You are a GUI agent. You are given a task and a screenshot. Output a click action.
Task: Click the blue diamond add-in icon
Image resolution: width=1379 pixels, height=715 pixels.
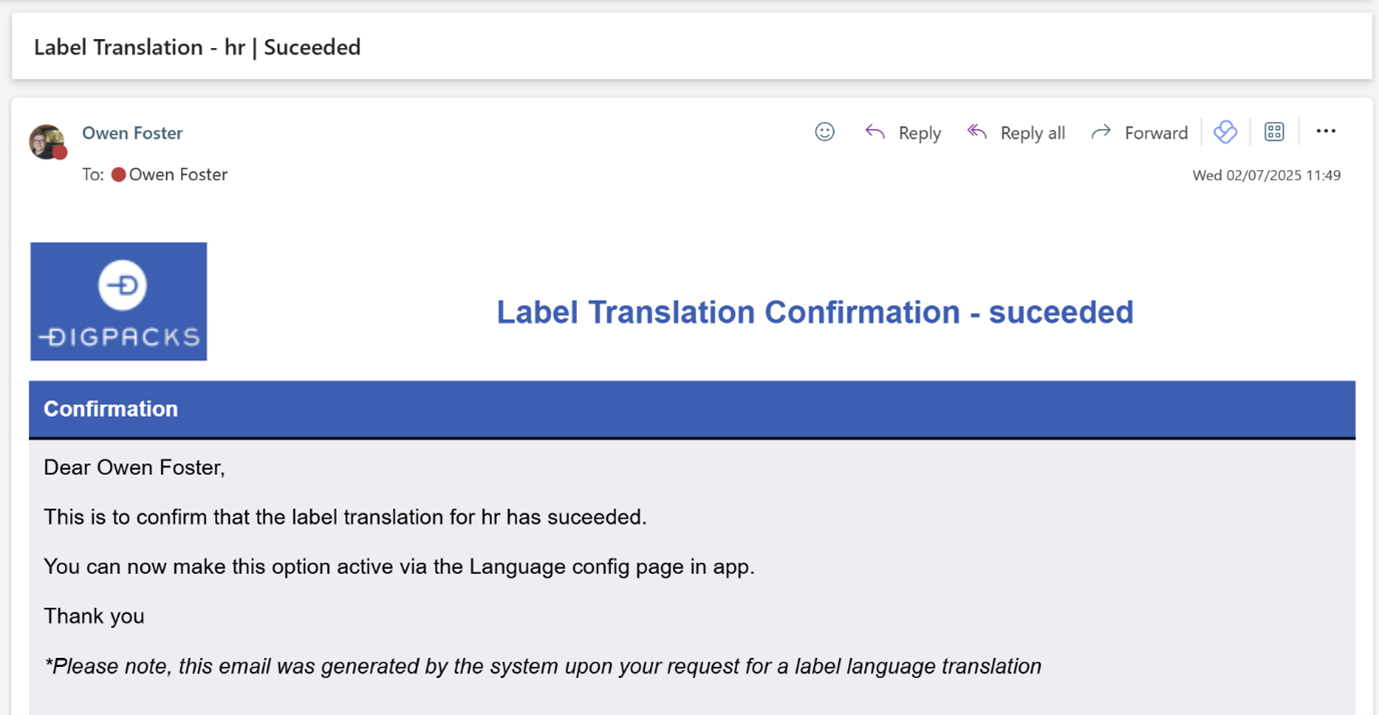click(x=1225, y=132)
